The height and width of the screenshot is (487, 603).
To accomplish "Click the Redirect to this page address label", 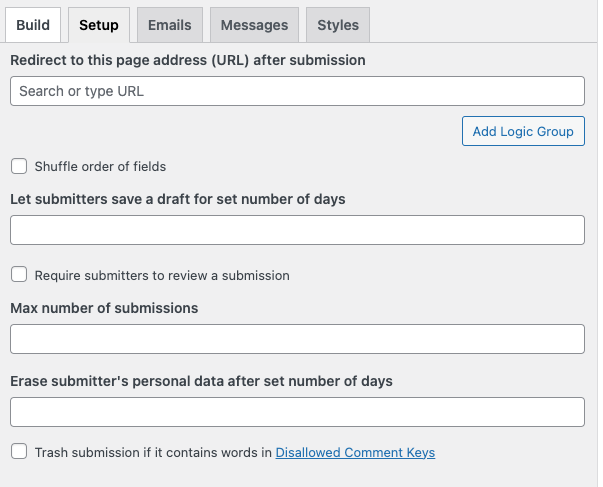I will tap(188, 60).
